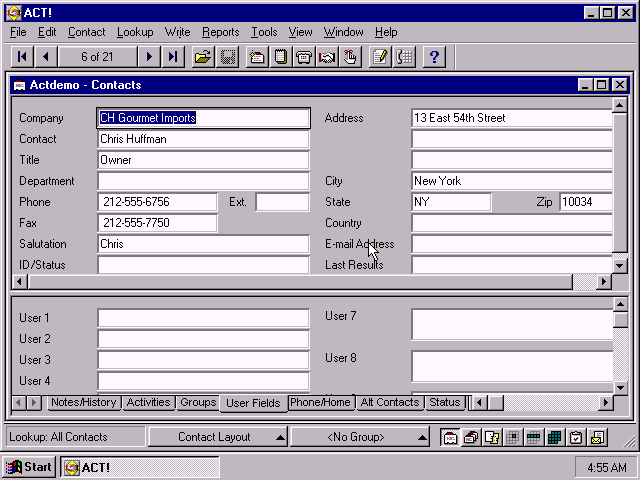Schedule a meeting with the handshake icon
Image resolution: width=640 pixels, height=480 pixels.
tap(327, 57)
